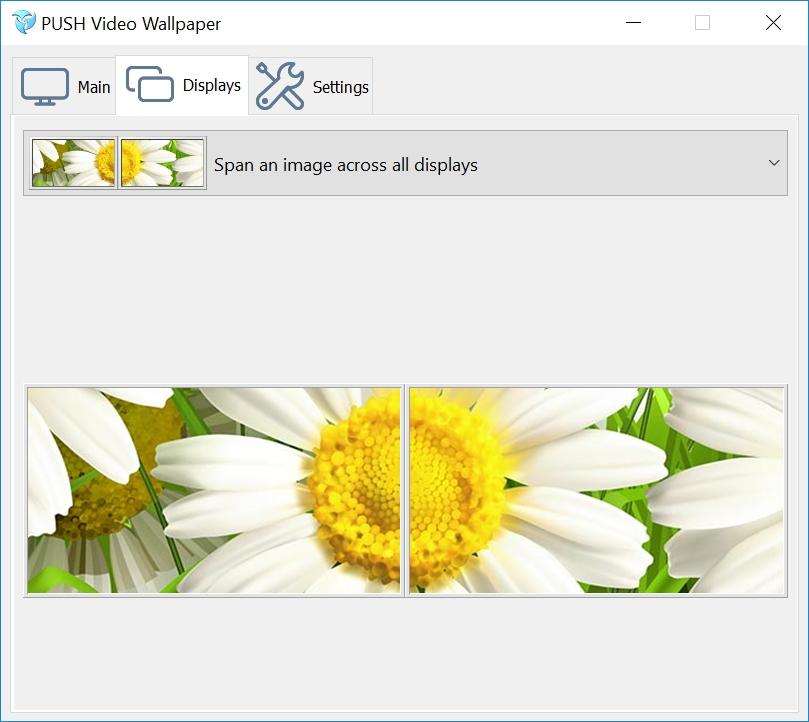Expand the display mode dropdown arrow
Screen dimensions: 809x722
click(774, 163)
